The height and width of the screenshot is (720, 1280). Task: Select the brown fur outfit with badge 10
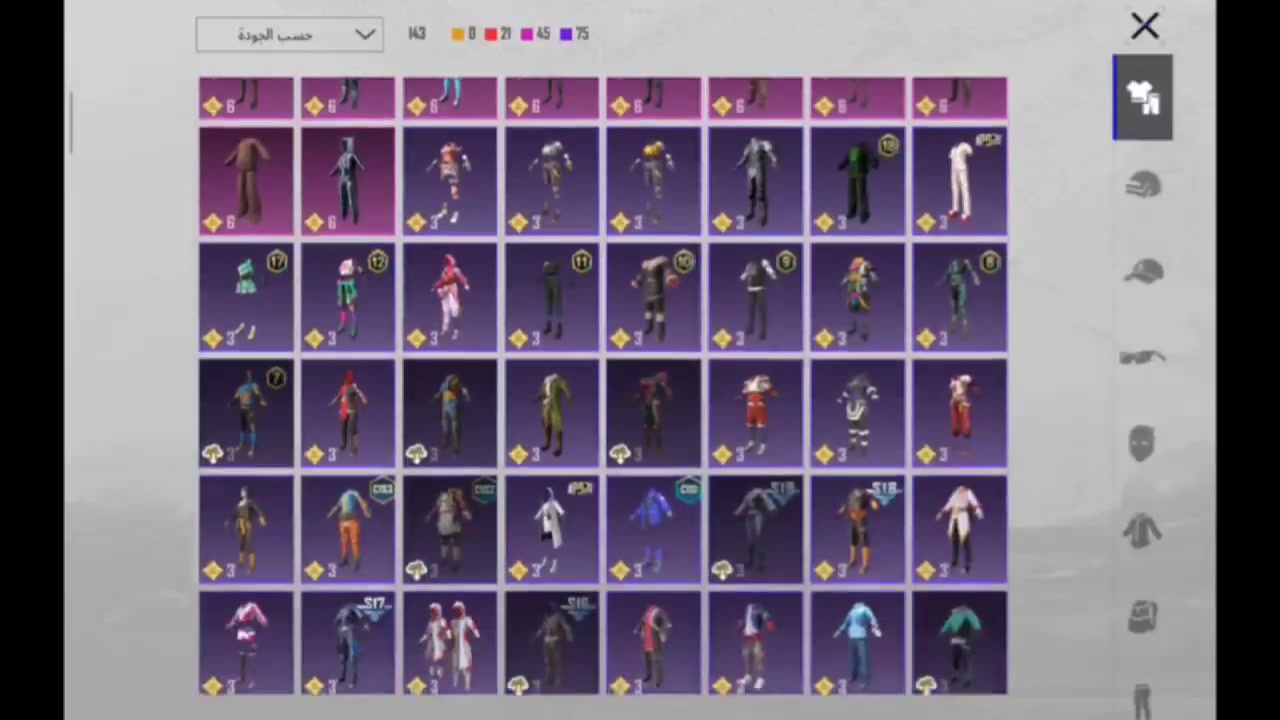[654, 297]
